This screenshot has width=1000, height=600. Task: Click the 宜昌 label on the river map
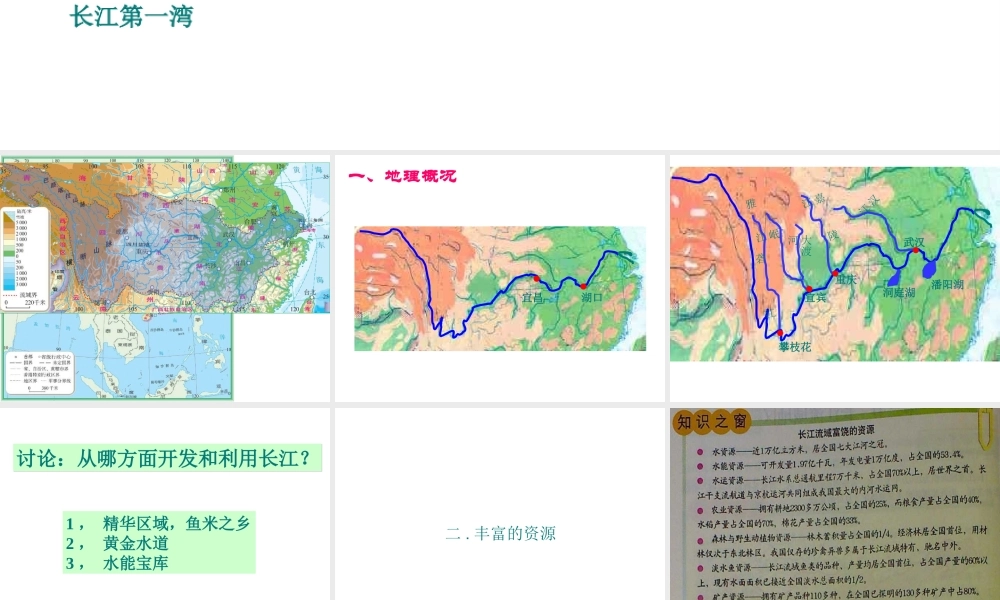(x=533, y=297)
